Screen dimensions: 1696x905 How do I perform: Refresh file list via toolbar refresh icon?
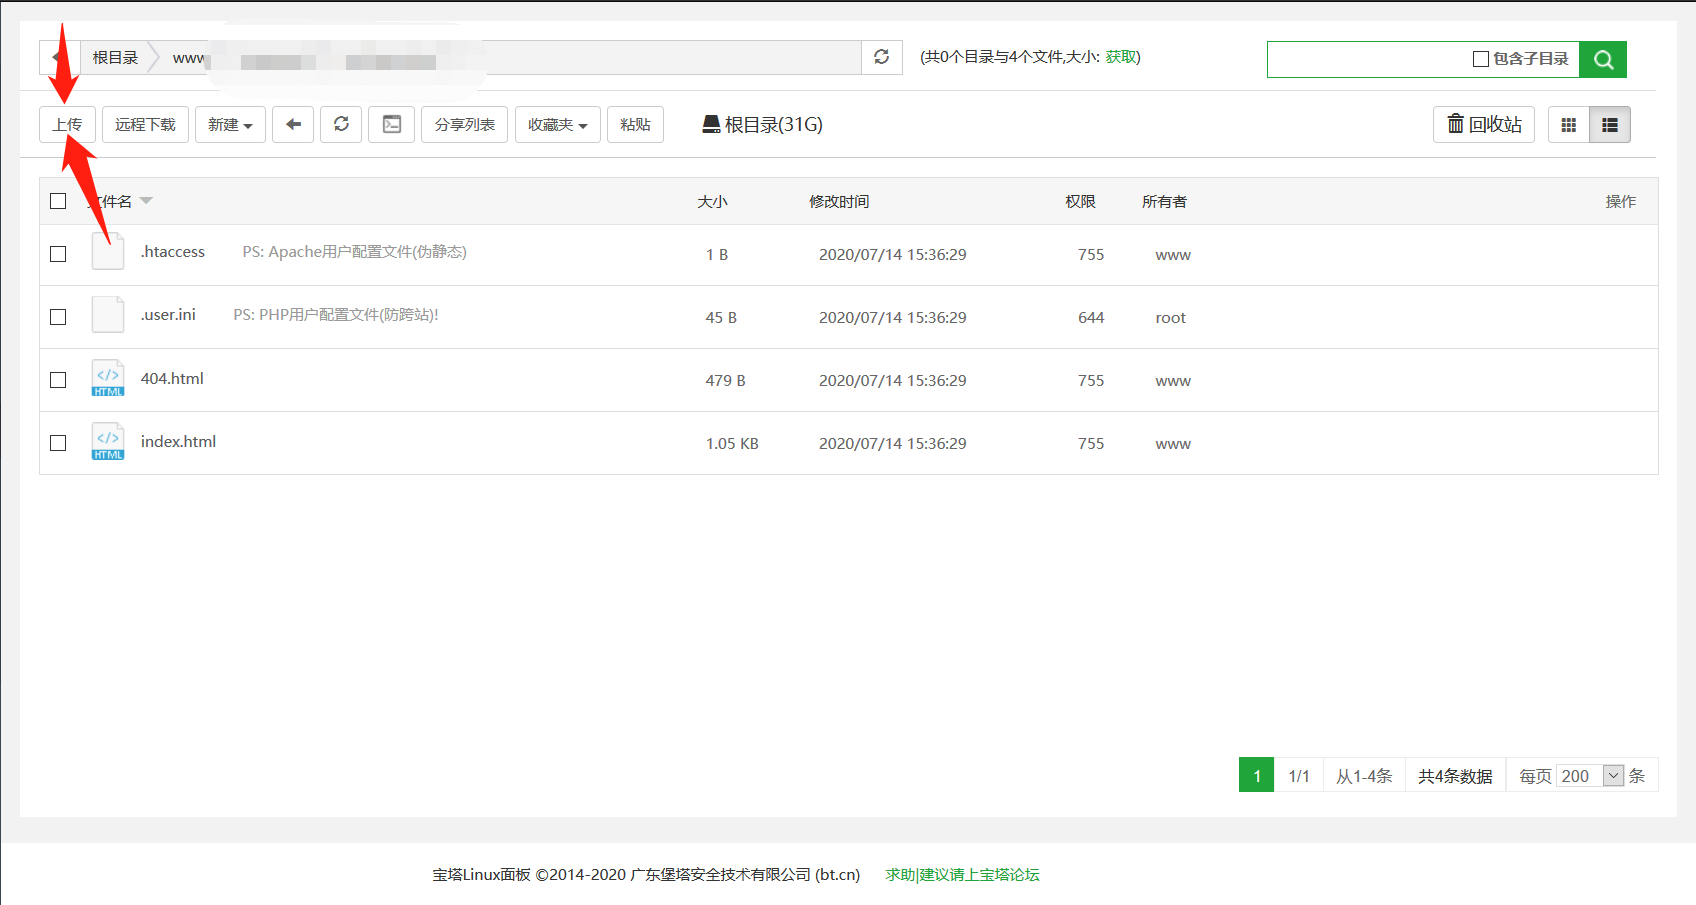click(x=341, y=124)
